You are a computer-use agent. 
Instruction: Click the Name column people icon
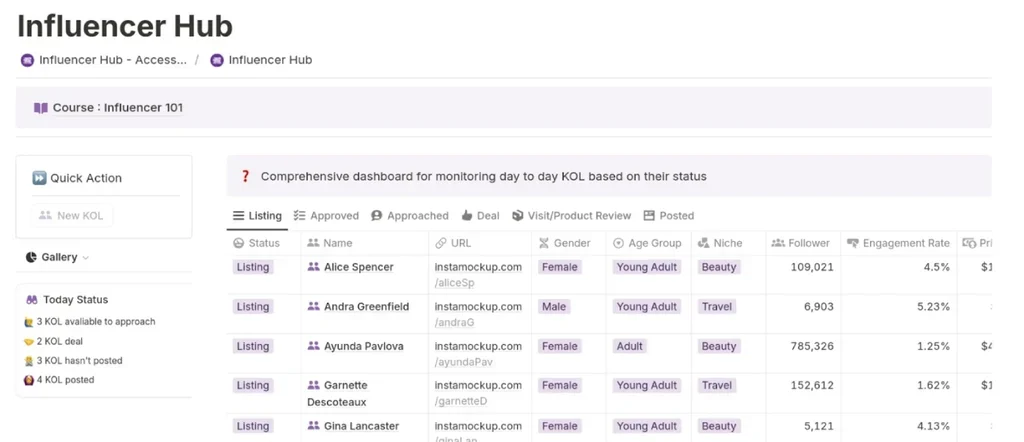[x=313, y=243]
